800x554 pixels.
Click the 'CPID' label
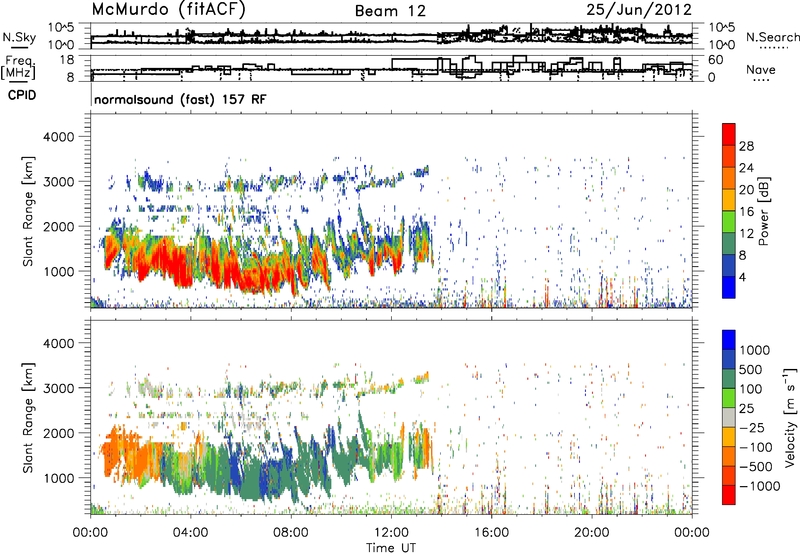pyautogui.click(x=22, y=95)
